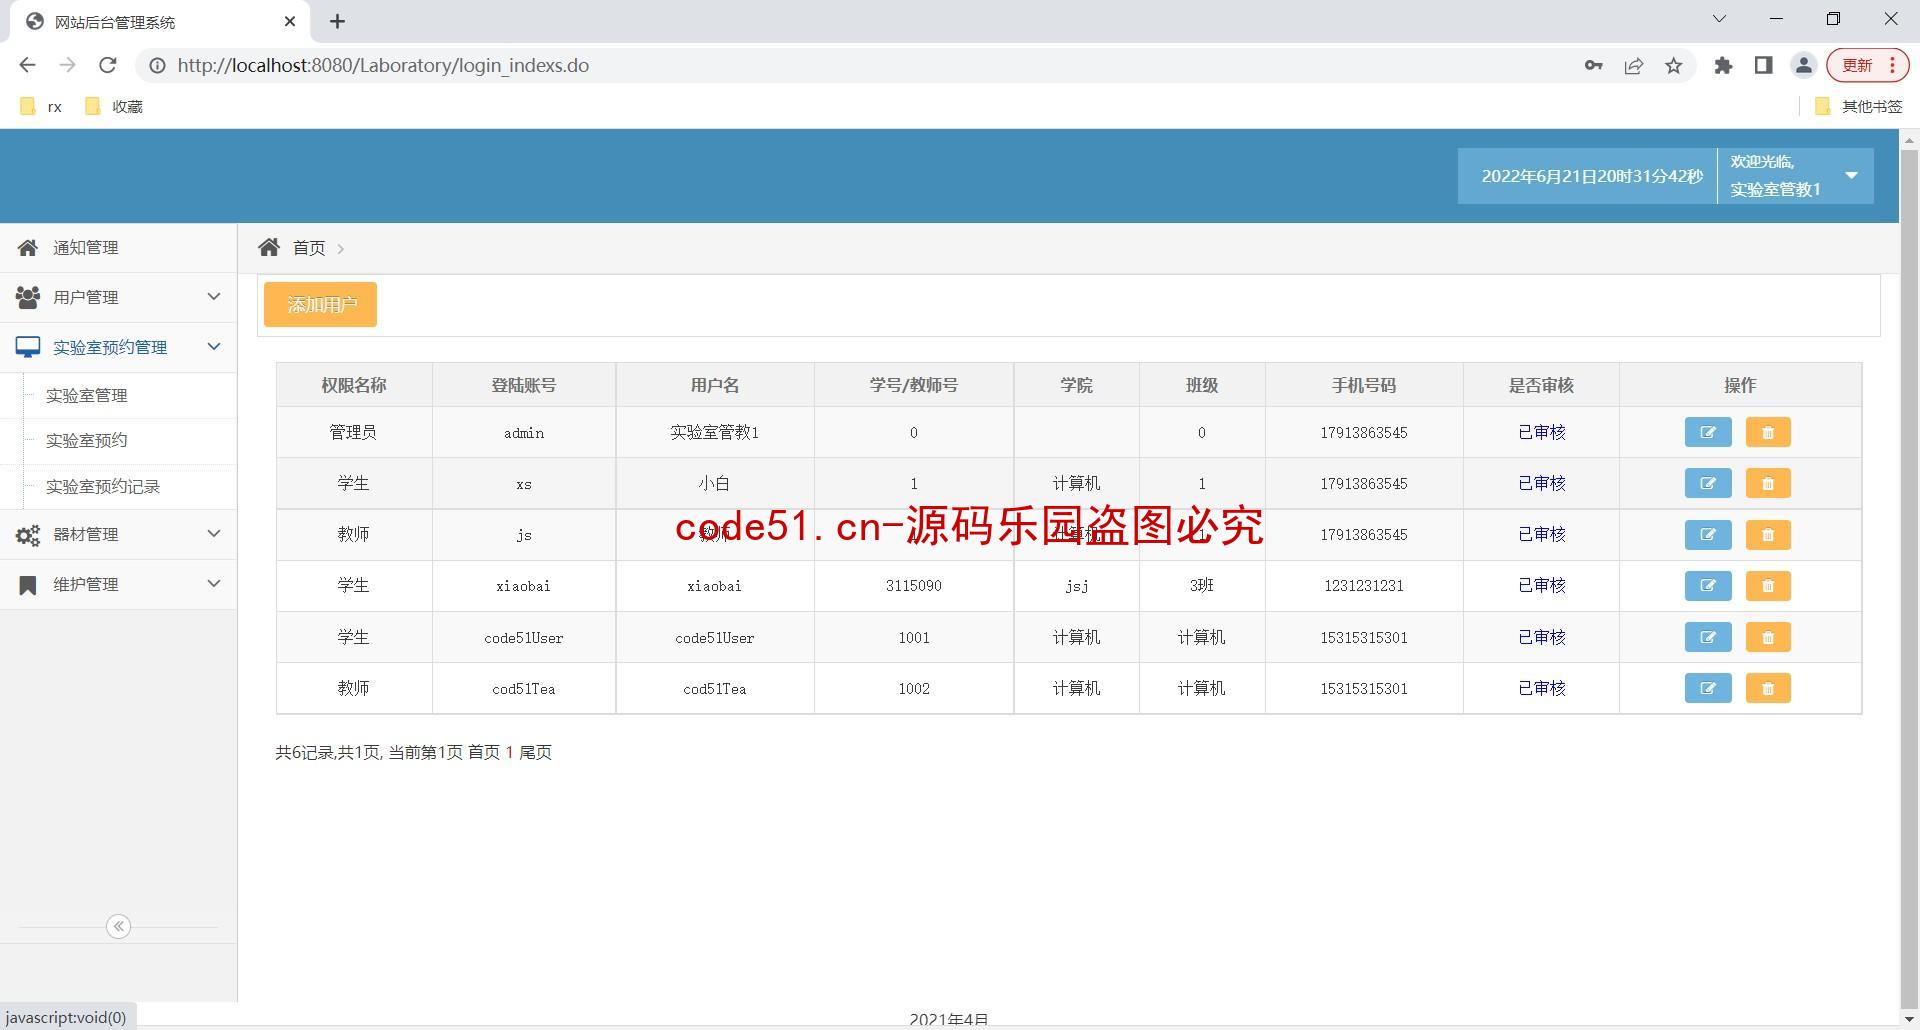The height and width of the screenshot is (1030, 1920).
Task: Edit the code51User row
Action: (x=1707, y=638)
